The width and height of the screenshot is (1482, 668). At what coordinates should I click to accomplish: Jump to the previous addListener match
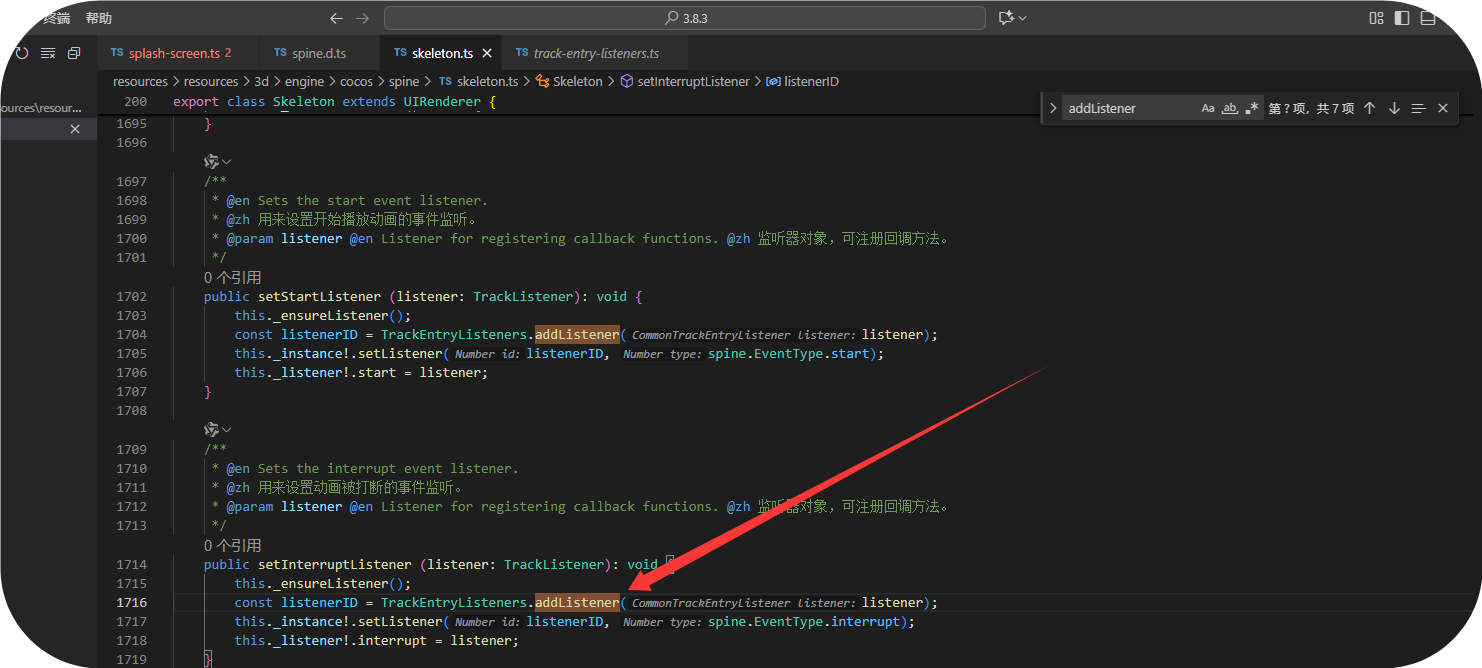pyautogui.click(x=1370, y=108)
